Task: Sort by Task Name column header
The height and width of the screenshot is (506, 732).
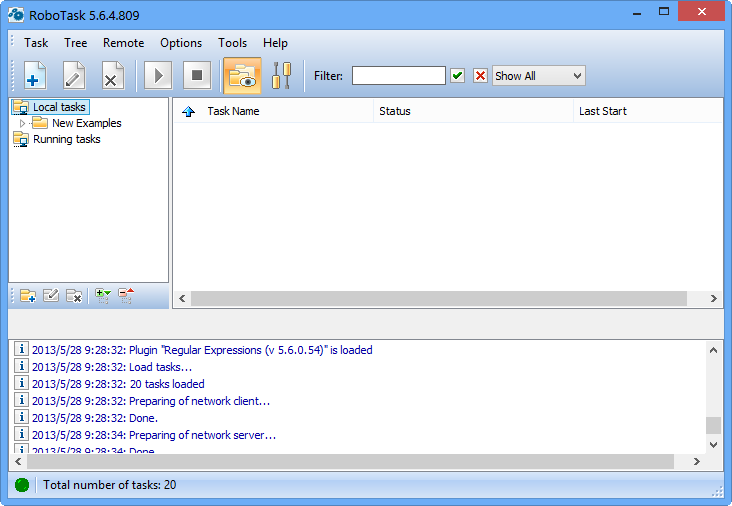Action: click(x=233, y=111)
